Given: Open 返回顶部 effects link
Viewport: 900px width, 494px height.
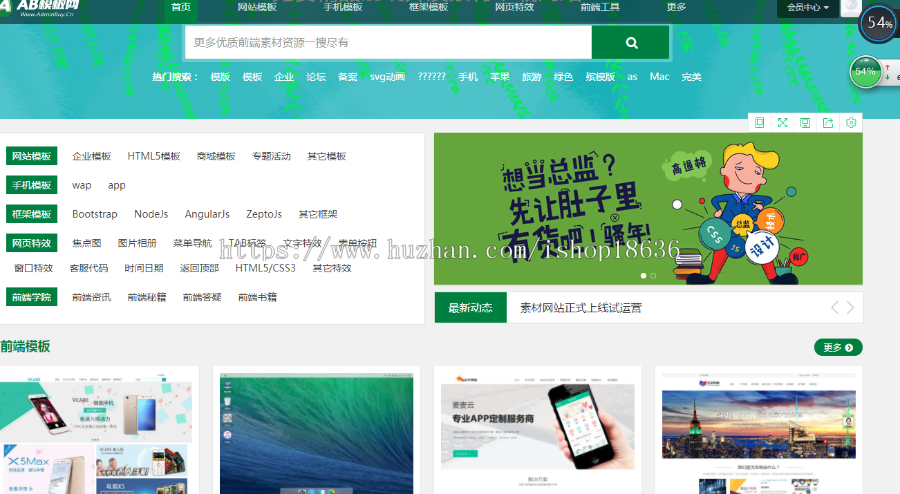Looking at the screenshot, I should (x=199, y=268).
